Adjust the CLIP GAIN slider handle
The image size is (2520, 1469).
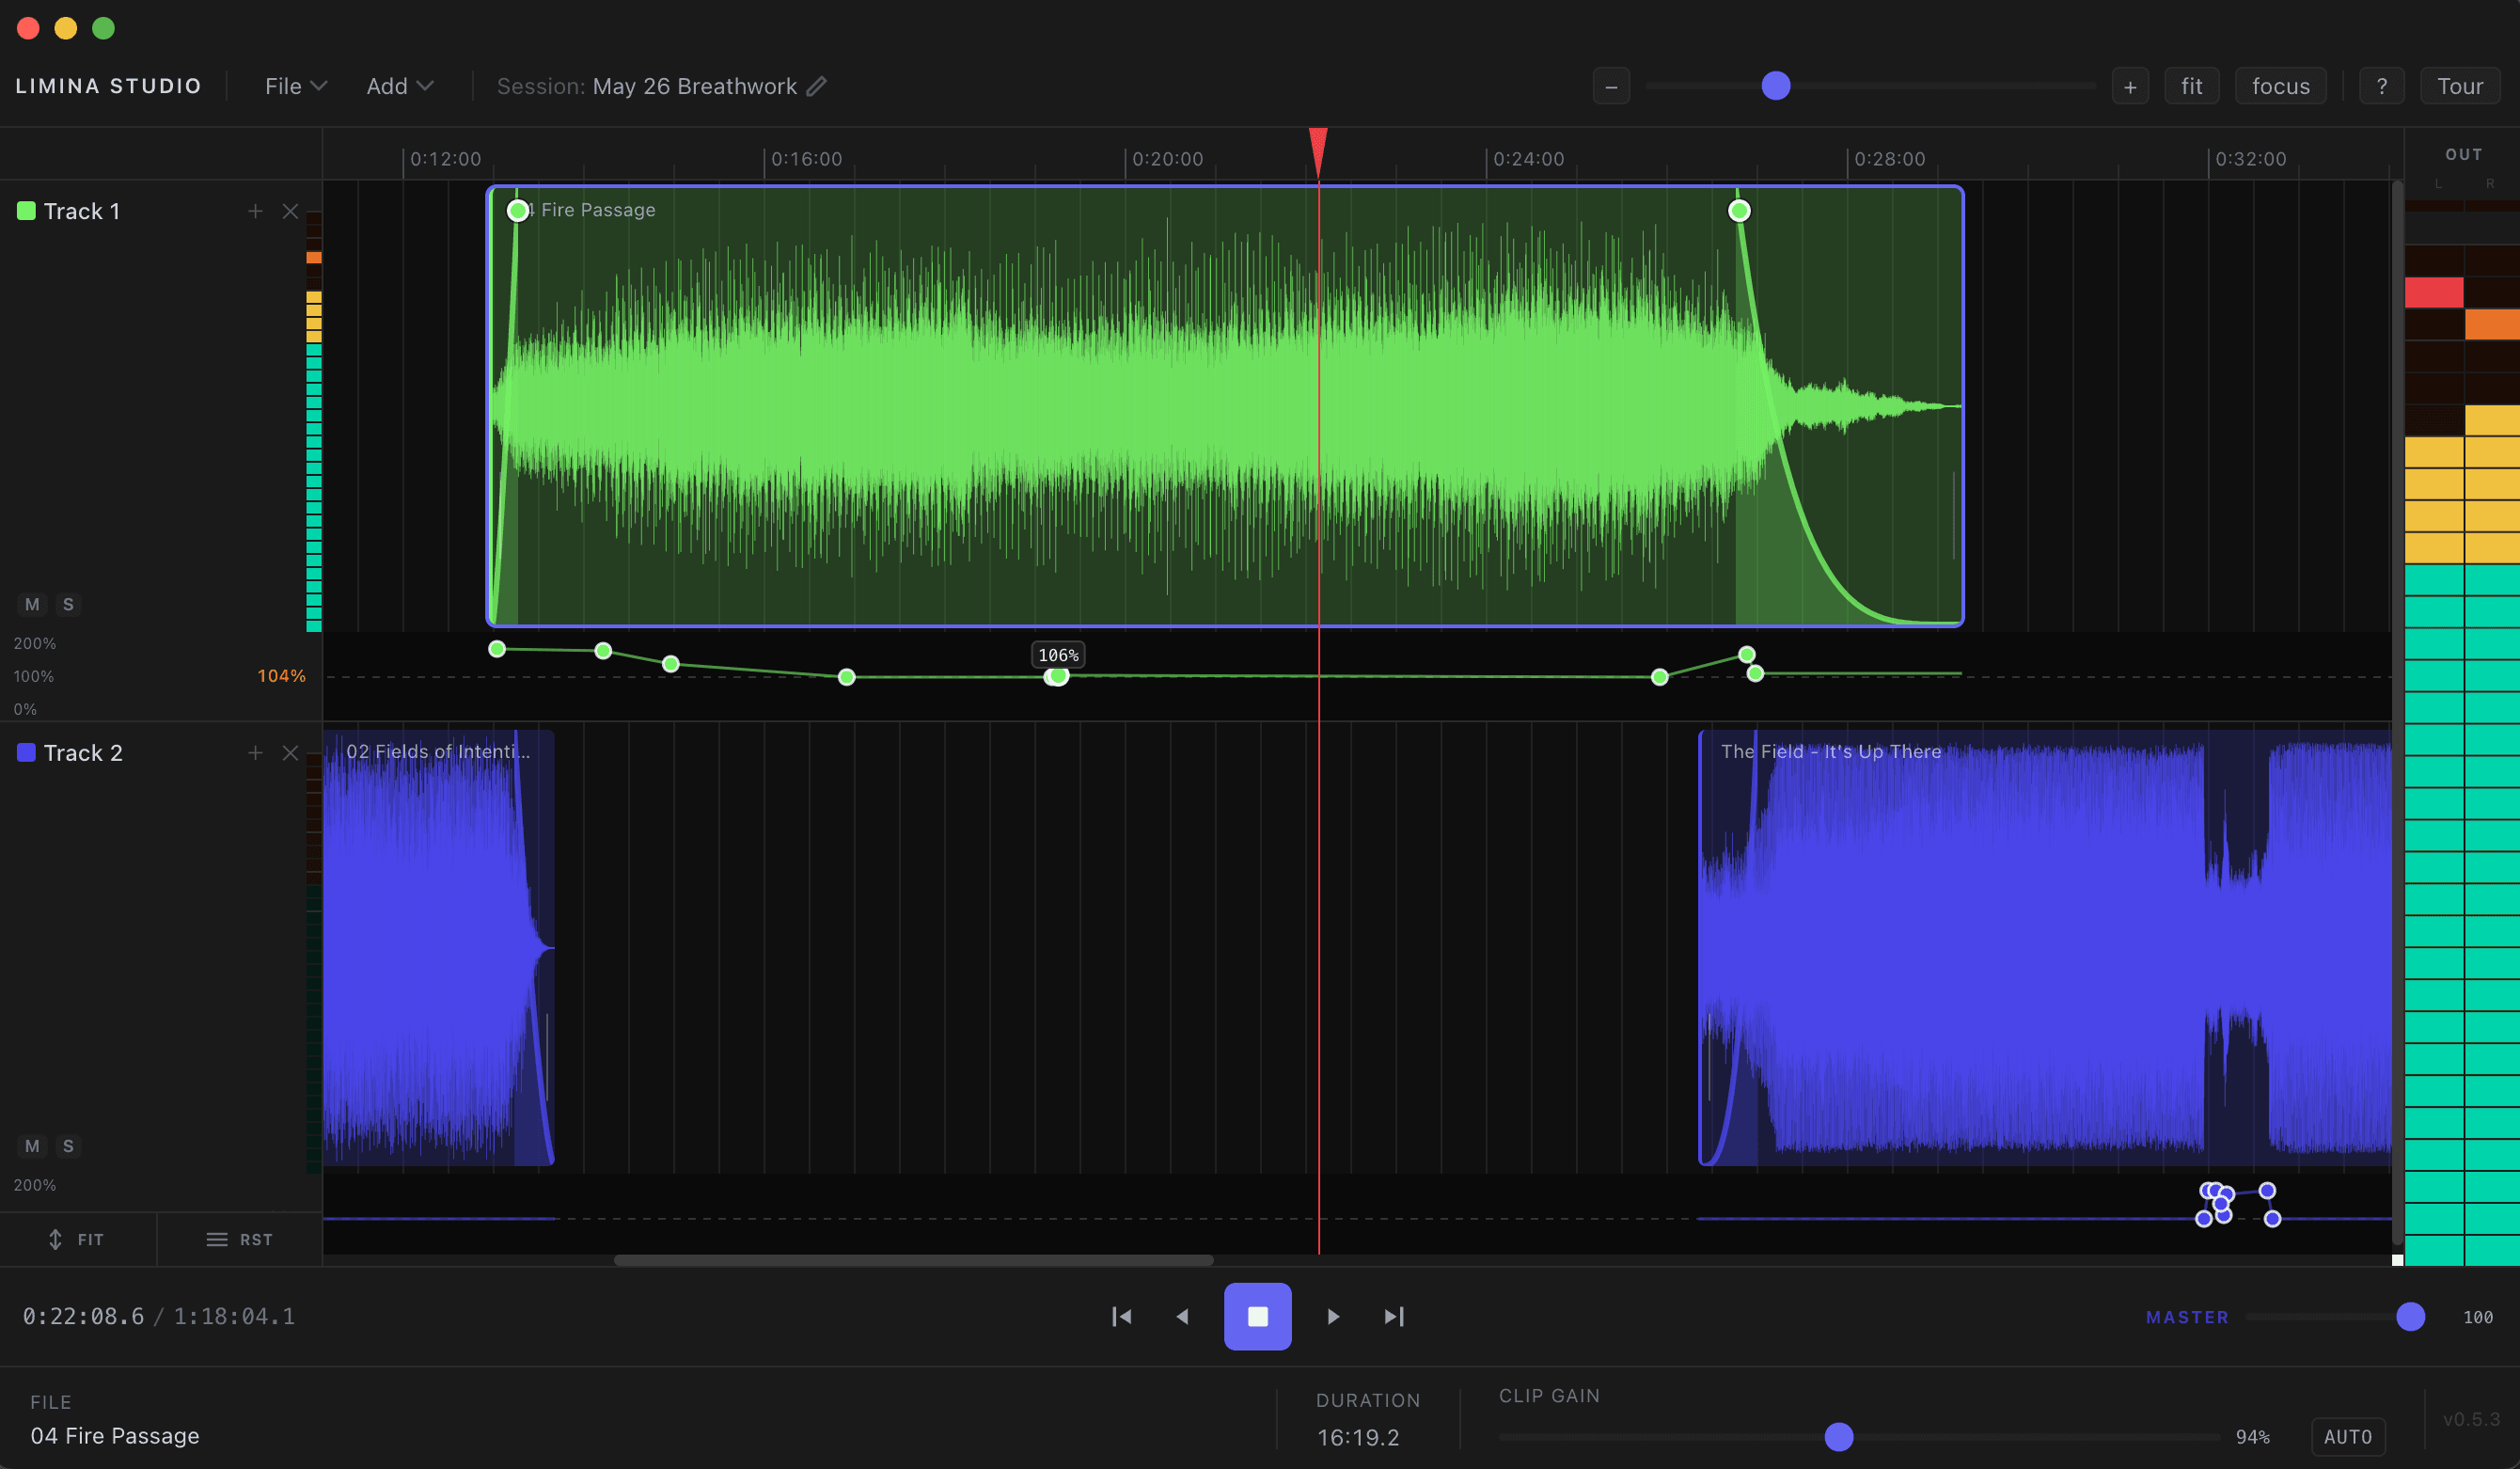(x=1838, y=1436)
